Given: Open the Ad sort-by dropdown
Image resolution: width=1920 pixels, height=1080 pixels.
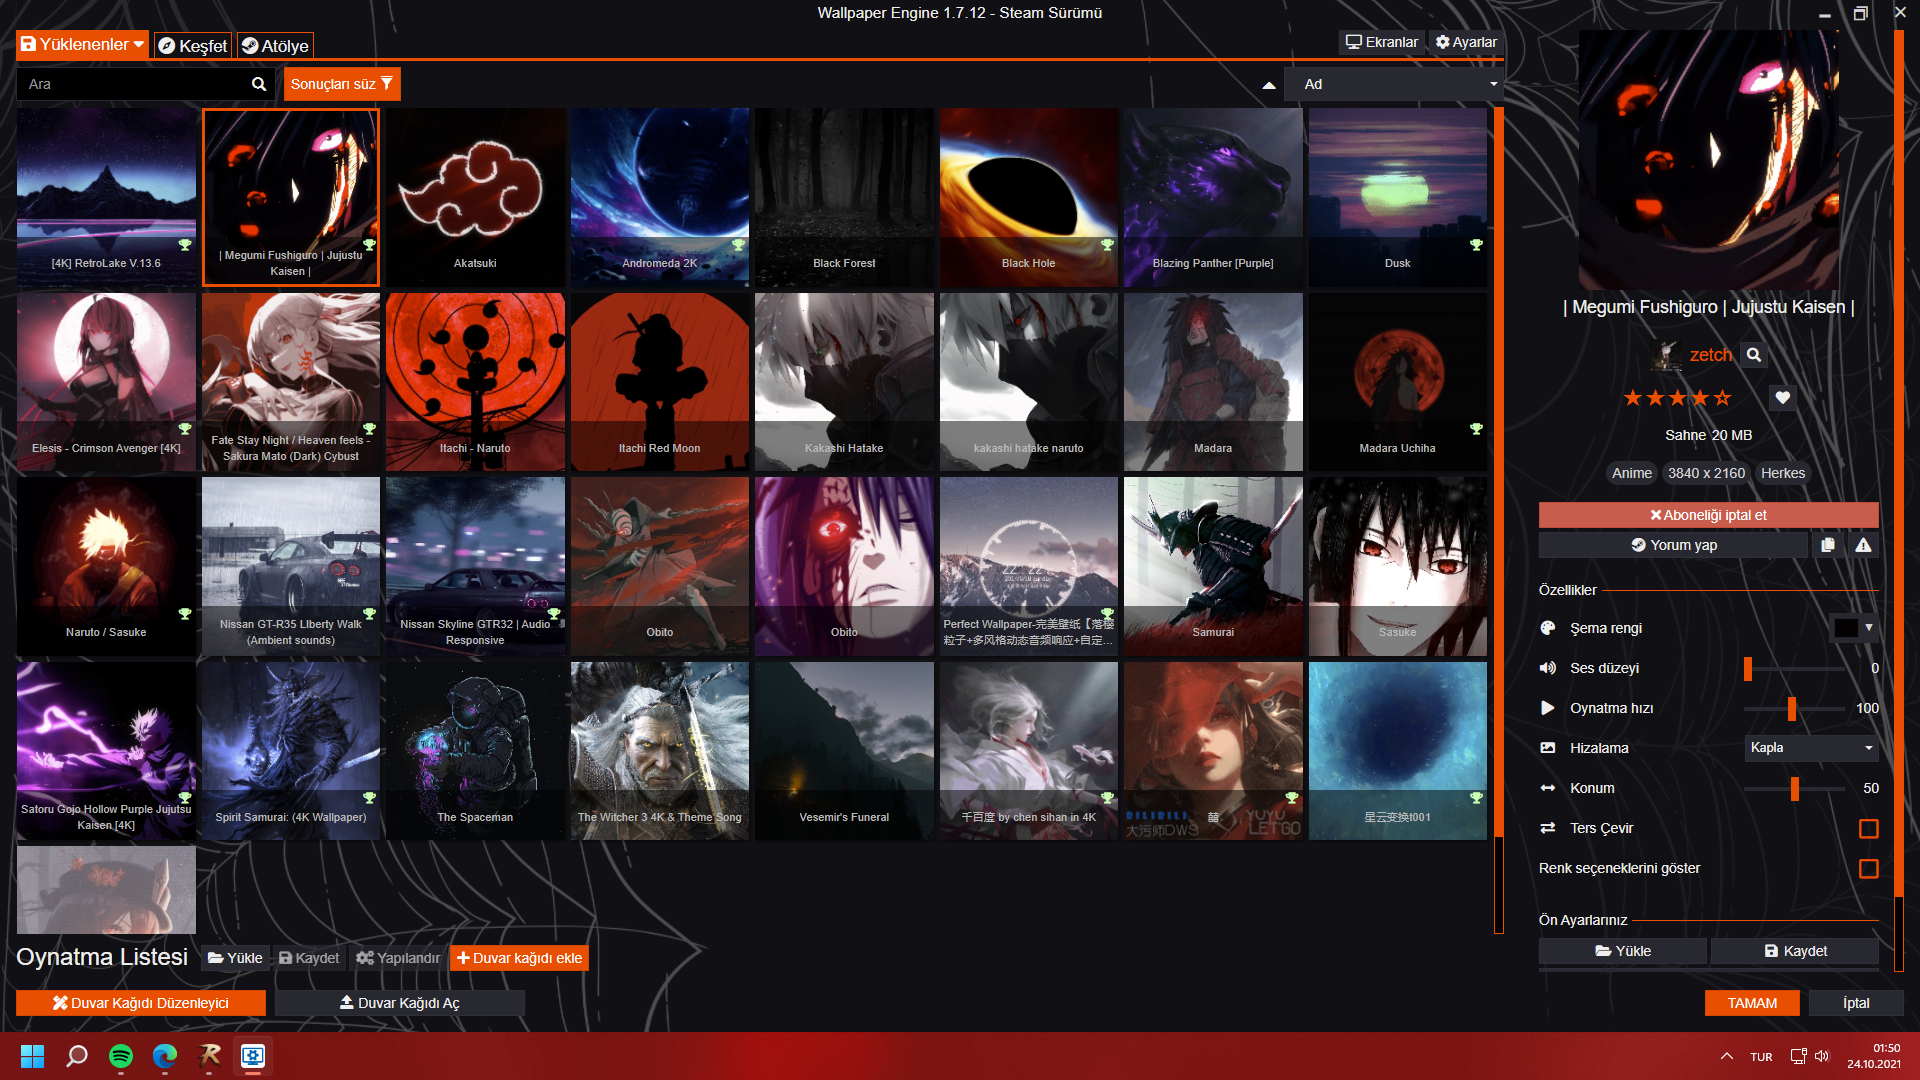Looking at the screenshot, I should click(x=1395, y=85).
